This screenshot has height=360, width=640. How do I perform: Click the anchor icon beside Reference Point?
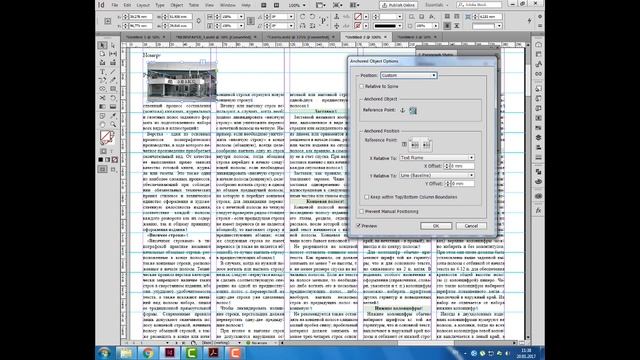coord(402,110)
